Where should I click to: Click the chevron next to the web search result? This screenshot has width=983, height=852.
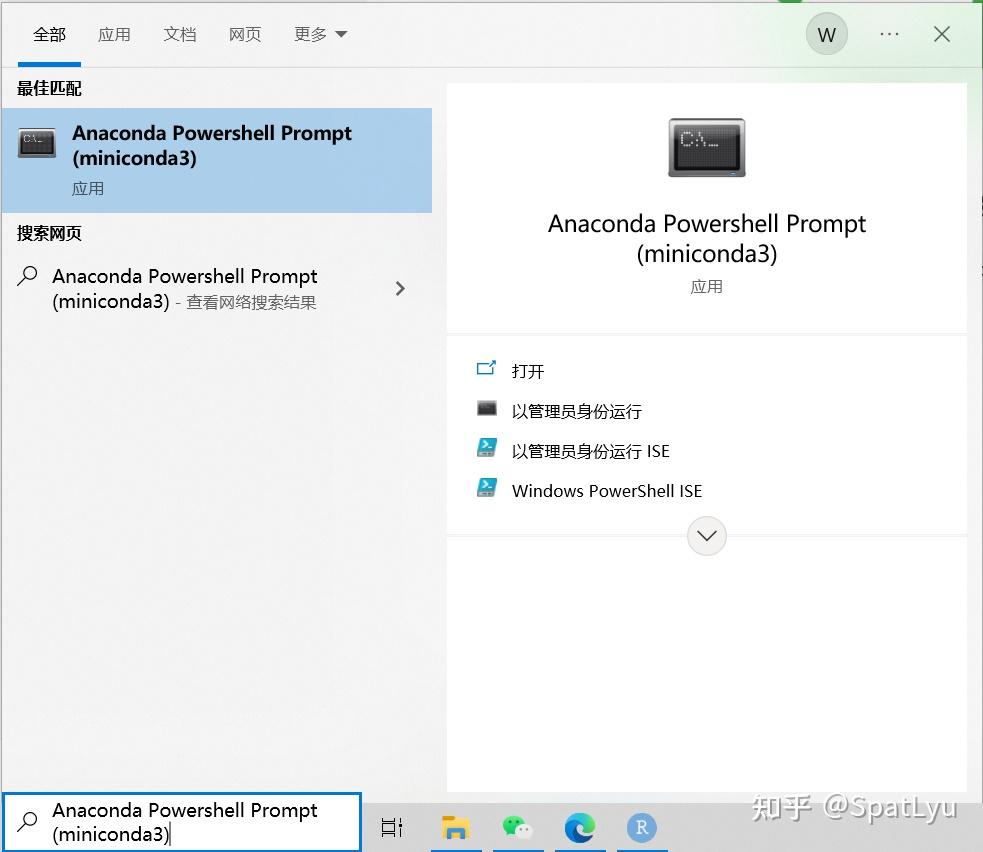coord(400,288)
